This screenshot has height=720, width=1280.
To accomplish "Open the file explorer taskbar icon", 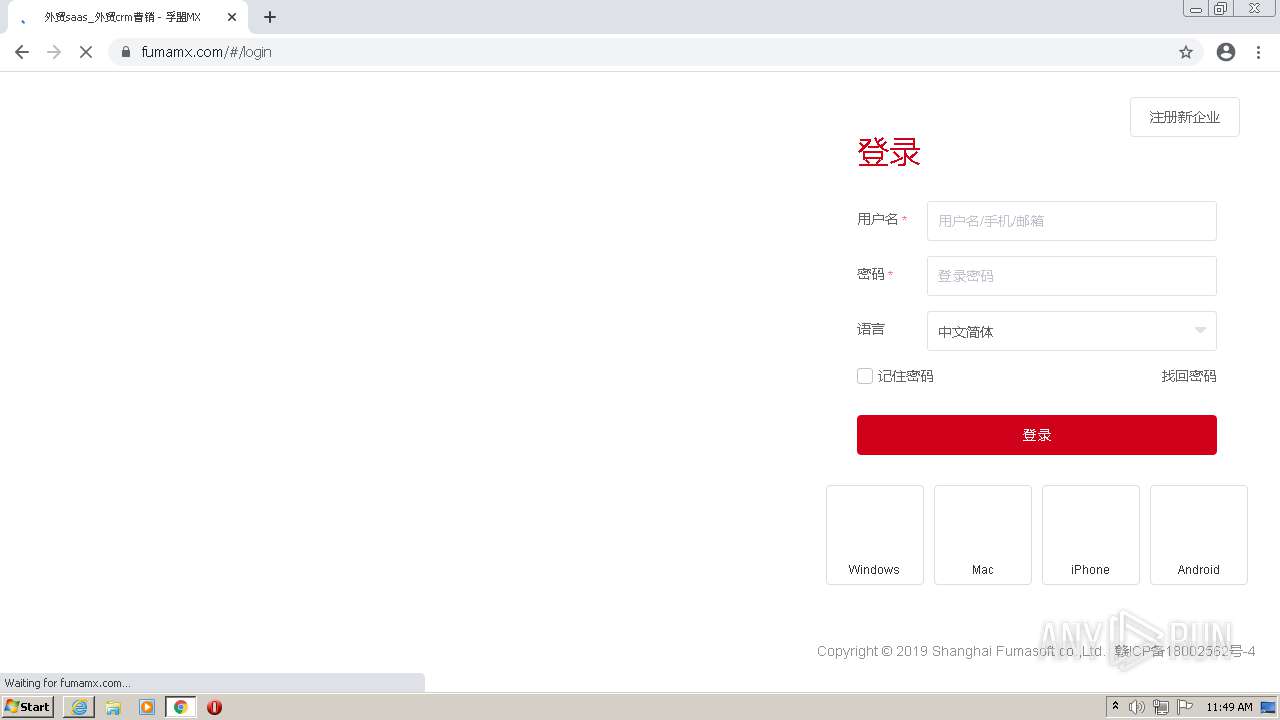I will (x=113, y=707).
